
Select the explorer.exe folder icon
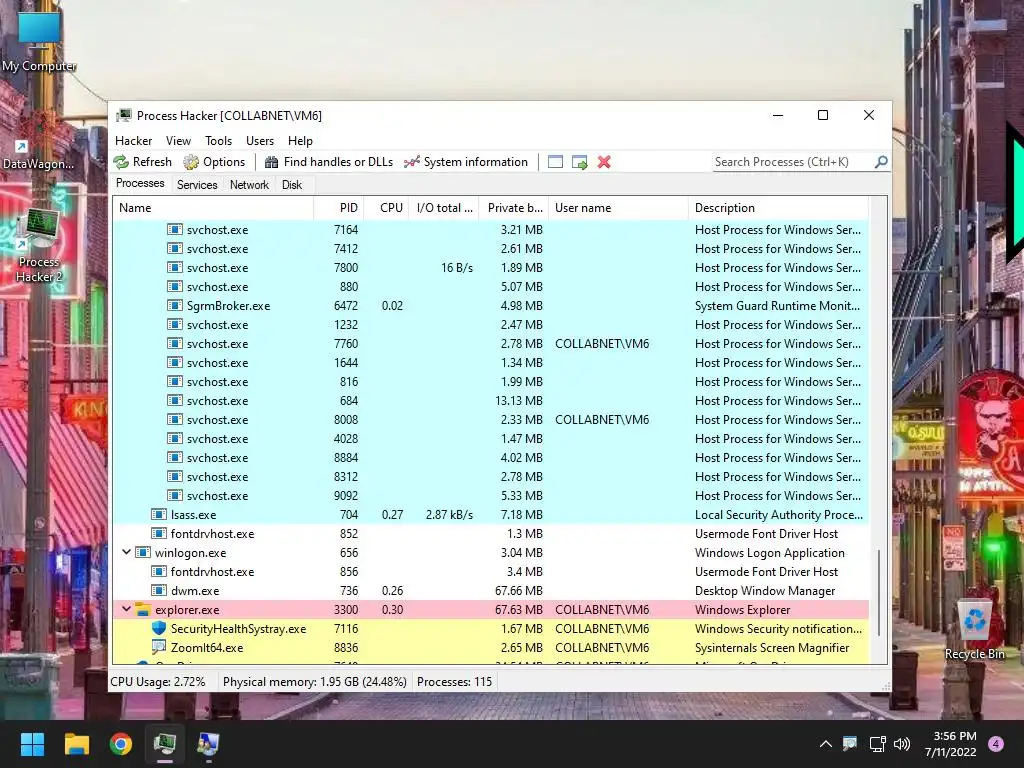[143, 610]
